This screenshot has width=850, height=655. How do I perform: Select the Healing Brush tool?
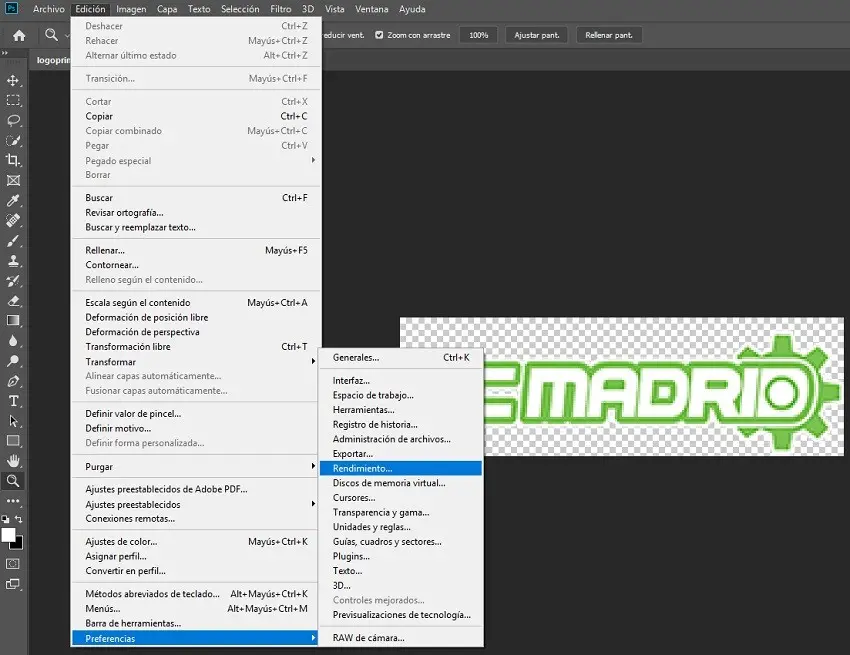(13, 221)
